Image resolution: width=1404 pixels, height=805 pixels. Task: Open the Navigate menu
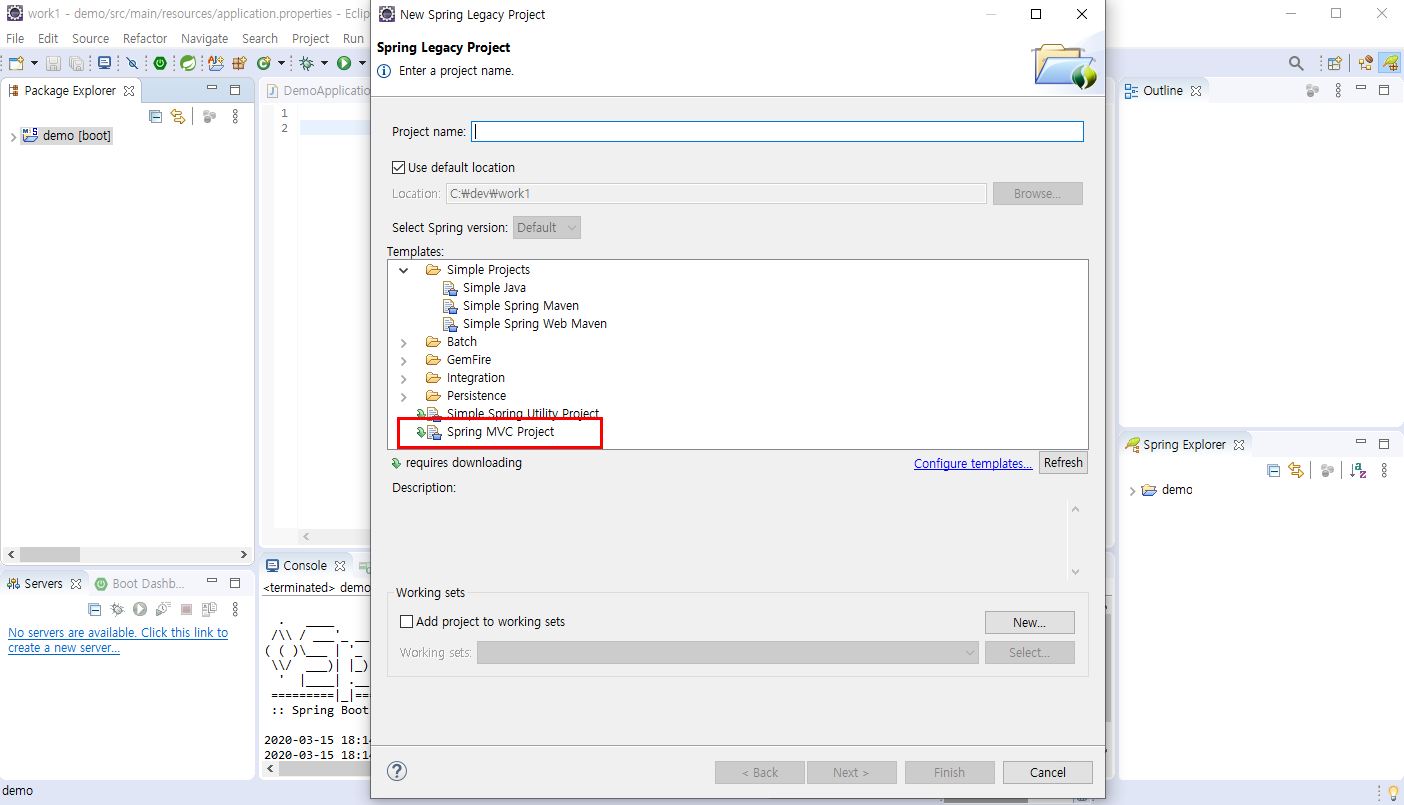coord(204,38)
